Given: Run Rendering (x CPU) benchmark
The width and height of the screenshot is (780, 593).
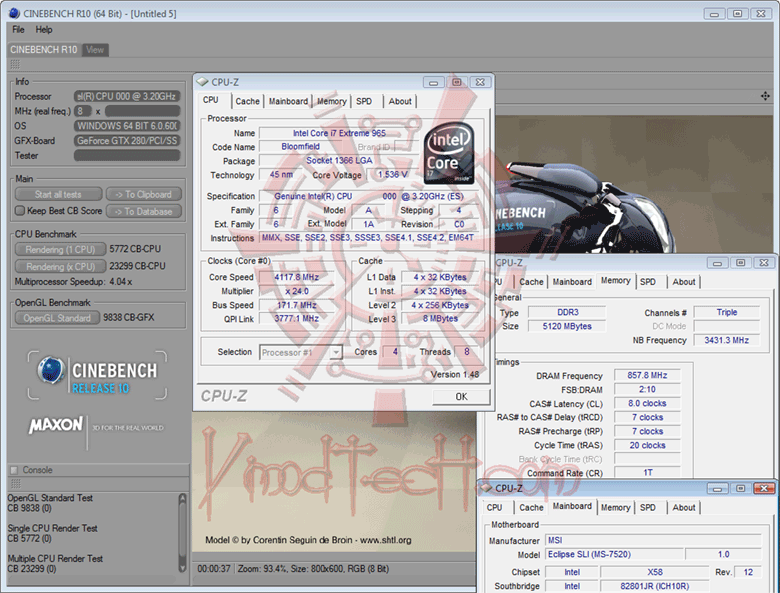Looking at the screenshot, I should [x=60, y=267].
